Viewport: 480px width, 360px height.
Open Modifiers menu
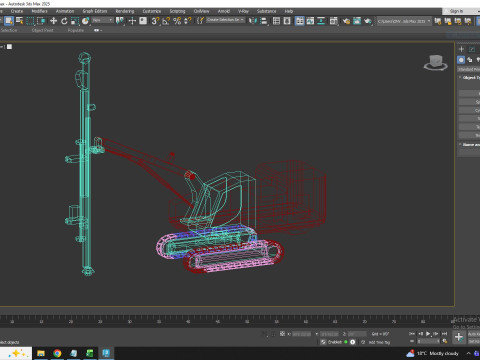[x=39, y=11]
